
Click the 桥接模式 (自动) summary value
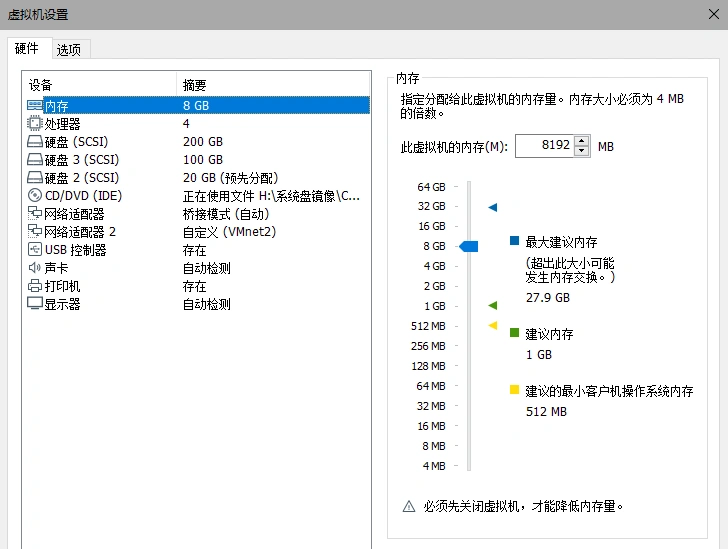[226, 214]
